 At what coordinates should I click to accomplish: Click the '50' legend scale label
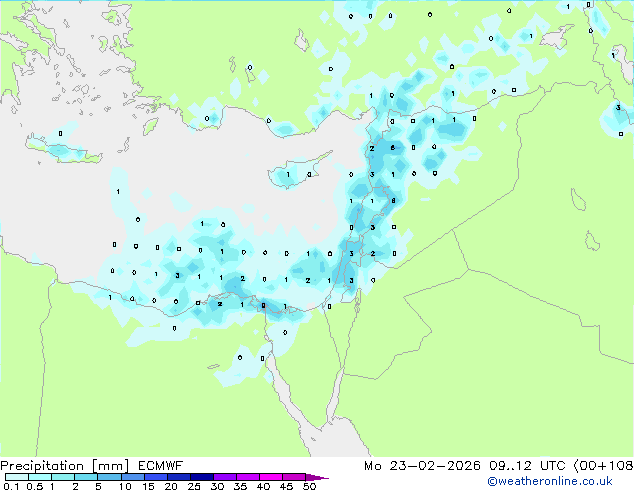pos(309,486)
